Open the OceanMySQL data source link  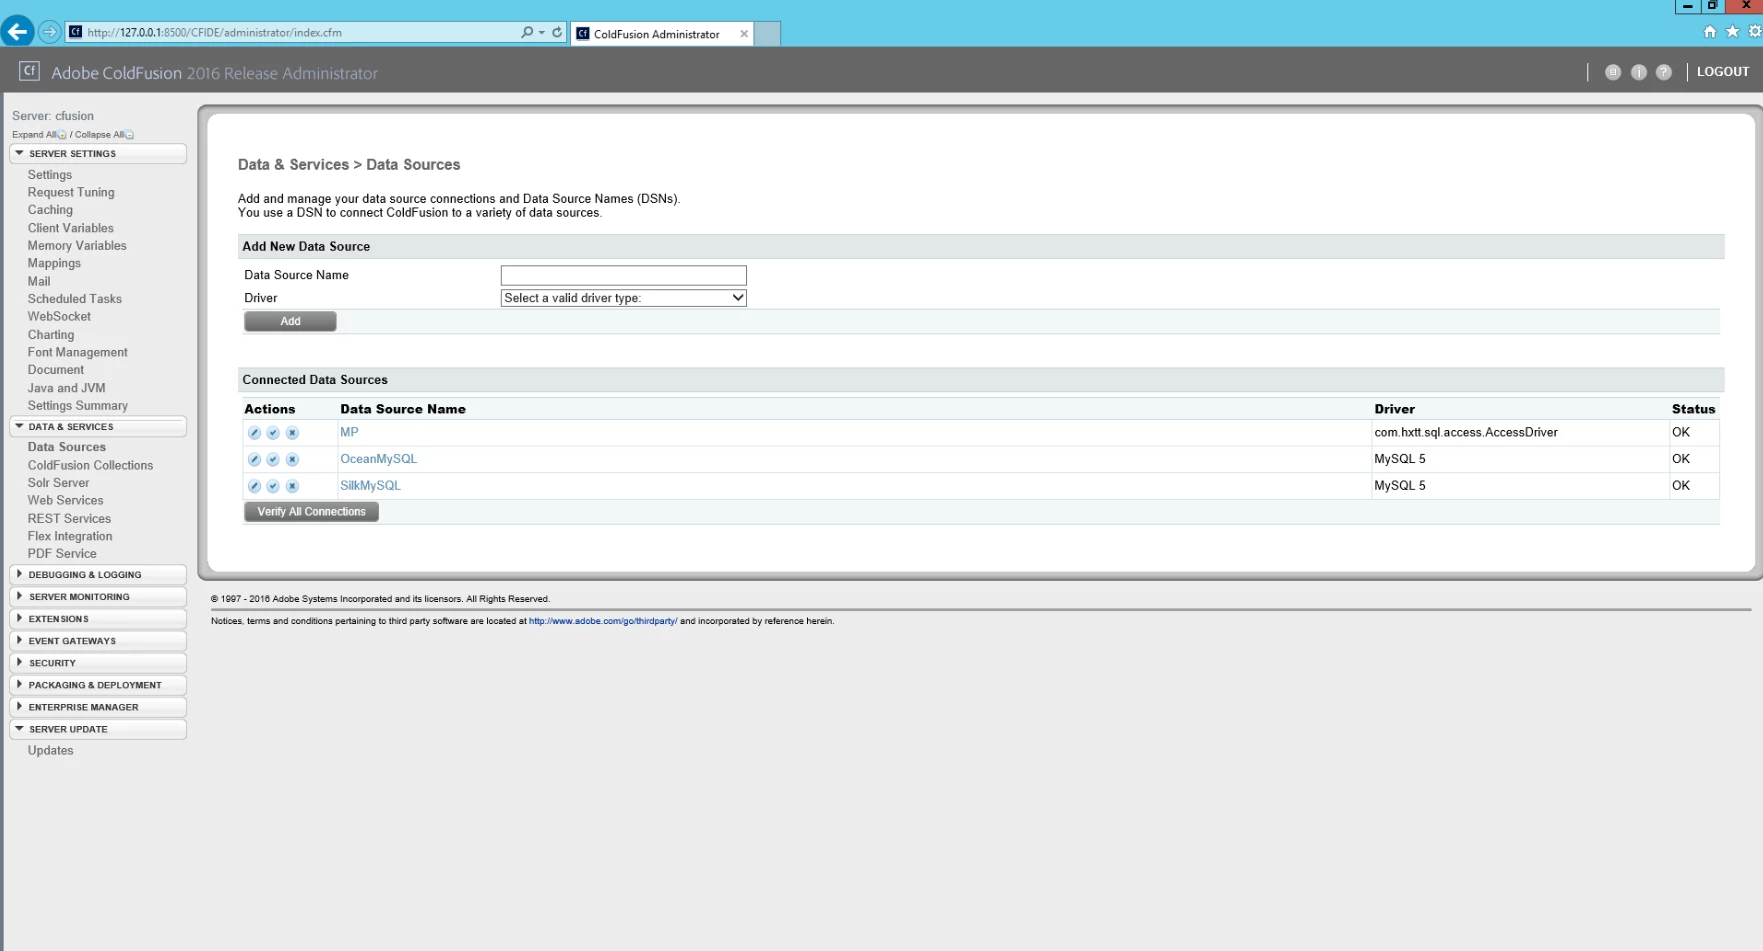[x=379, y=459]
